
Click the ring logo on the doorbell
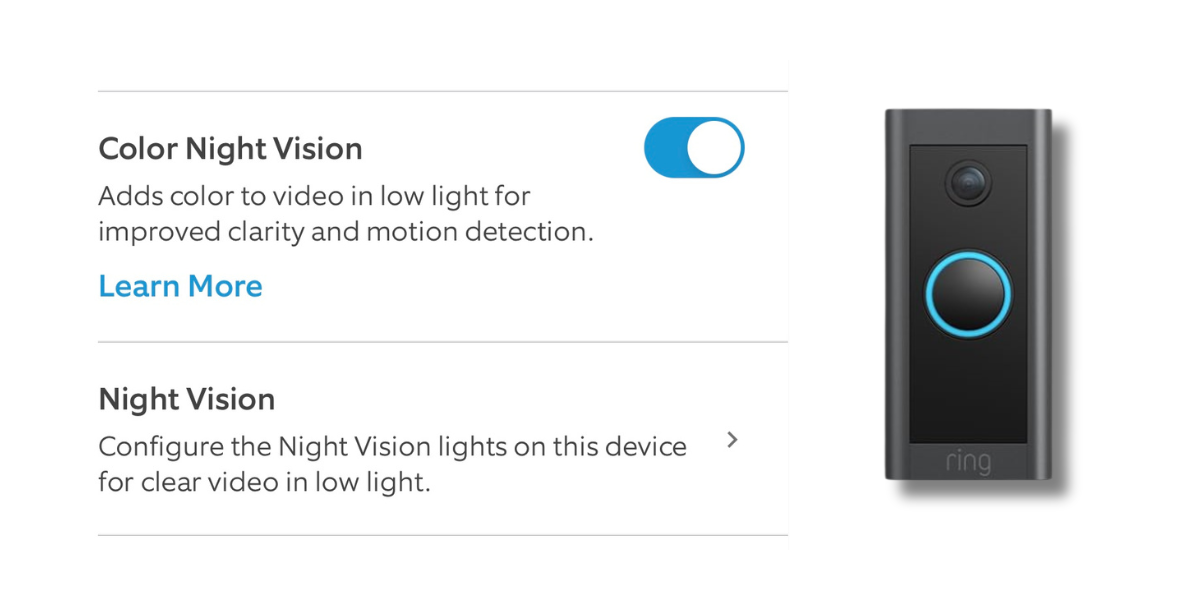tap(968, 461)
